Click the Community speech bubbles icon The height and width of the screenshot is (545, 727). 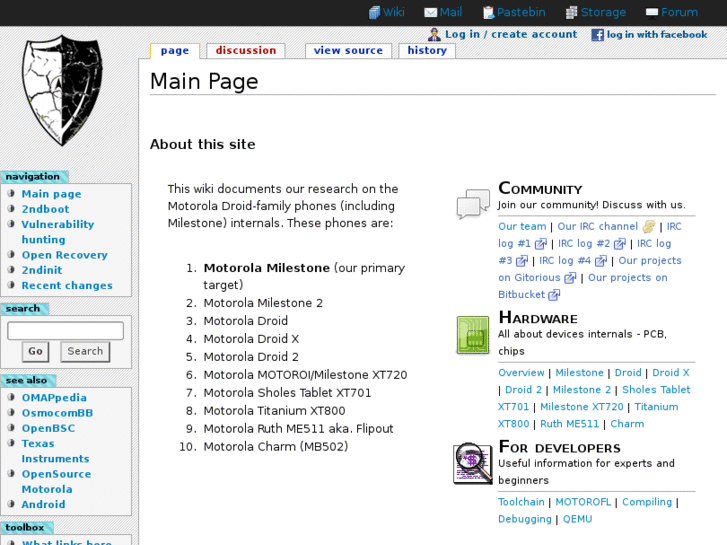(x=473, y=203)
